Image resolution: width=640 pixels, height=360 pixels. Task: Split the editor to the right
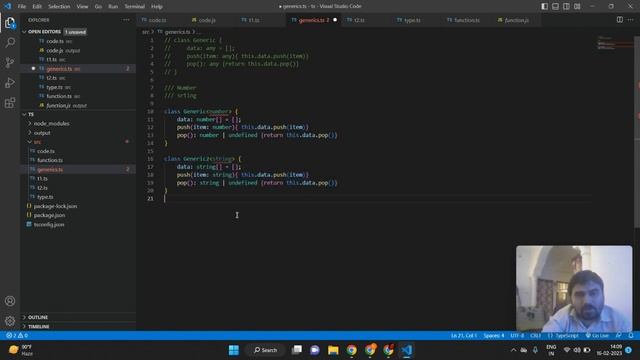pyautogui.click(x=620, y=20)
